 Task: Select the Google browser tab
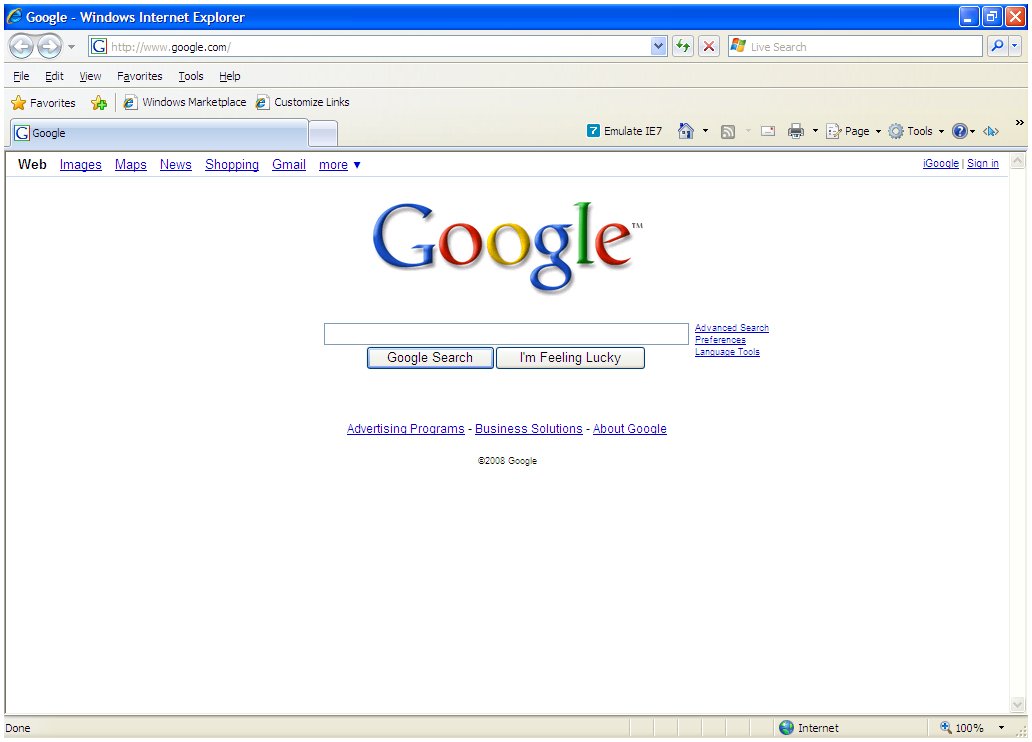tap(159, 133)
